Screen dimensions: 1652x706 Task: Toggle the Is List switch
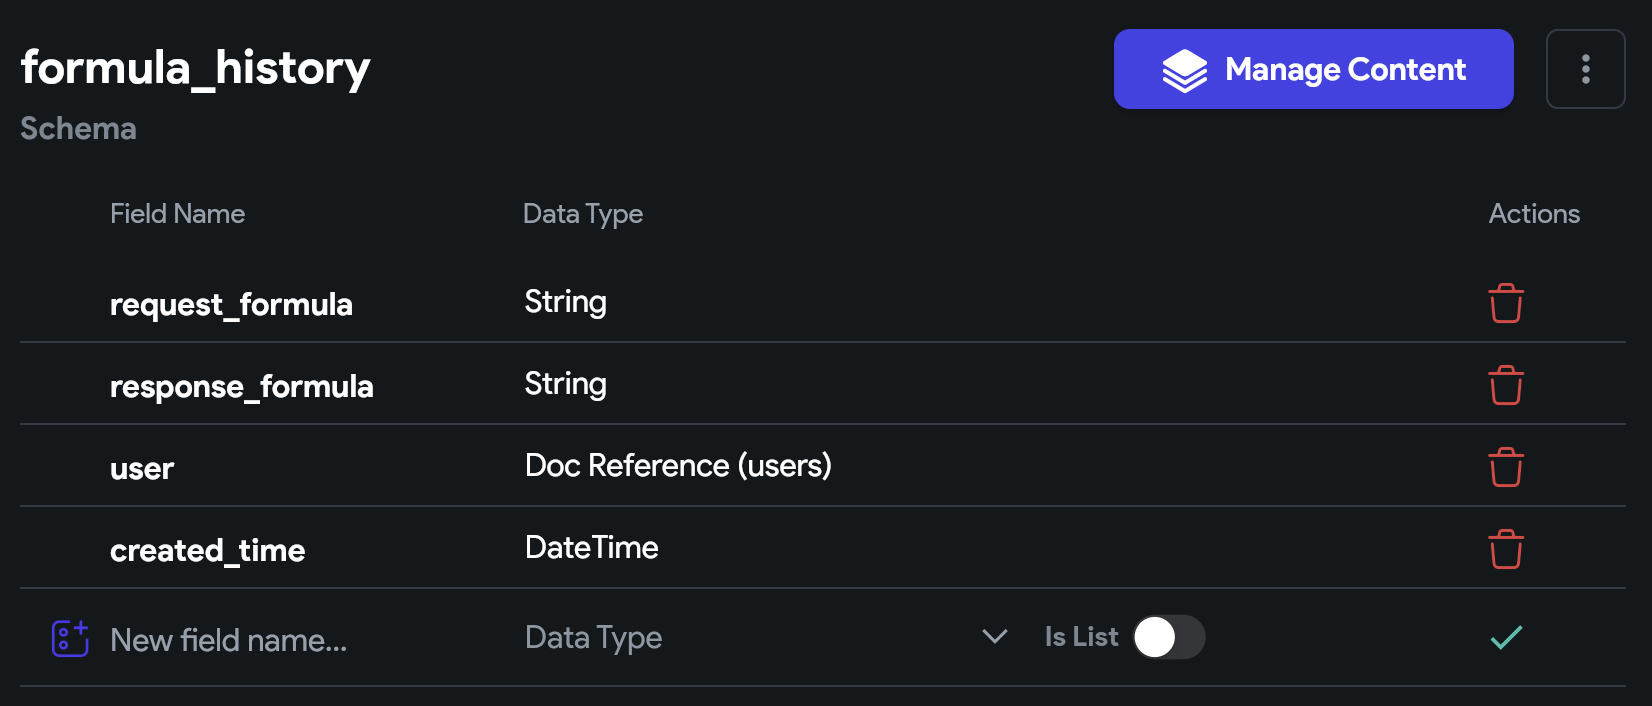[1168, 637]
